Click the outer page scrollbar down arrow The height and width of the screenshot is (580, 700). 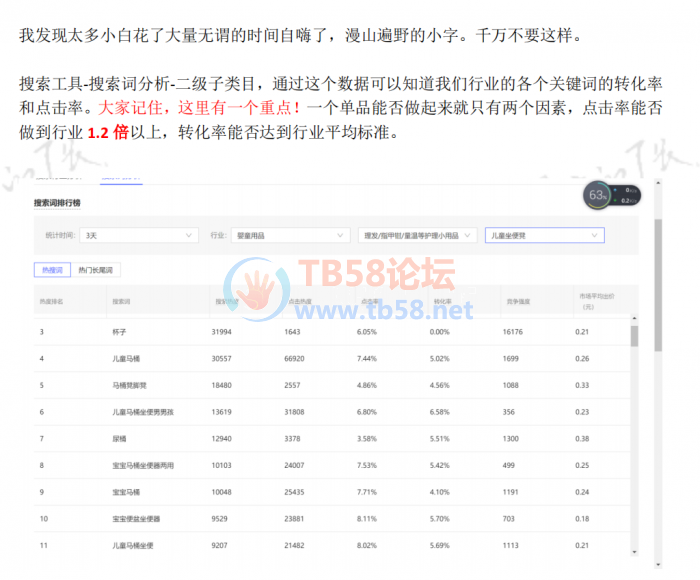pyautogui.click(x=658, y=565)
